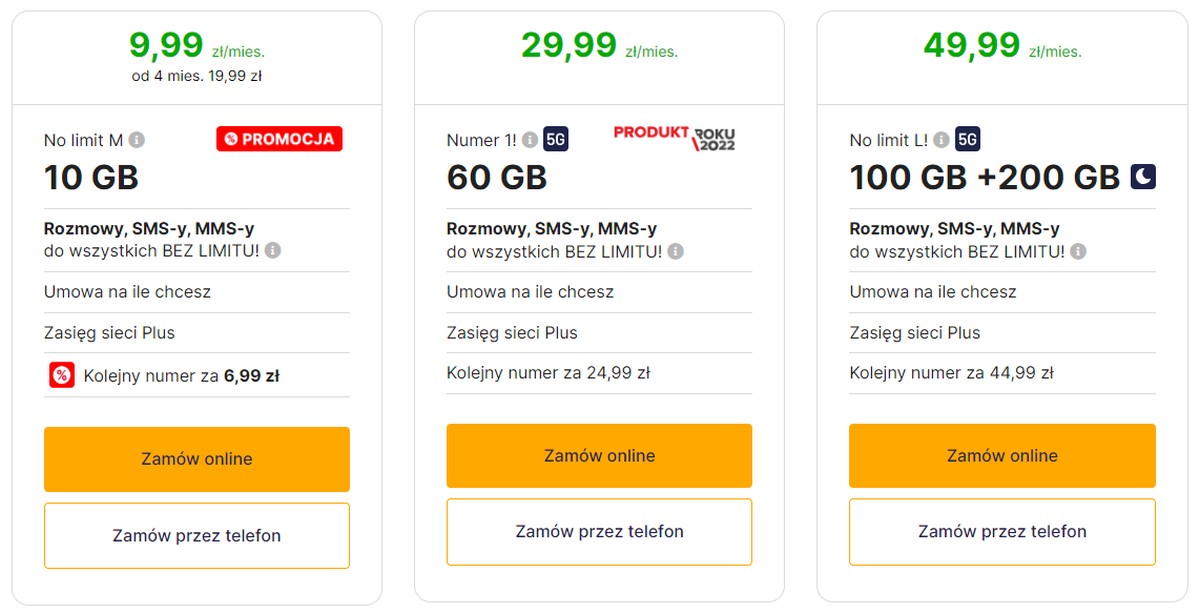Click Zamów online for the 10 GB plan
1200x614 pixels.
(x=196, y=458)
